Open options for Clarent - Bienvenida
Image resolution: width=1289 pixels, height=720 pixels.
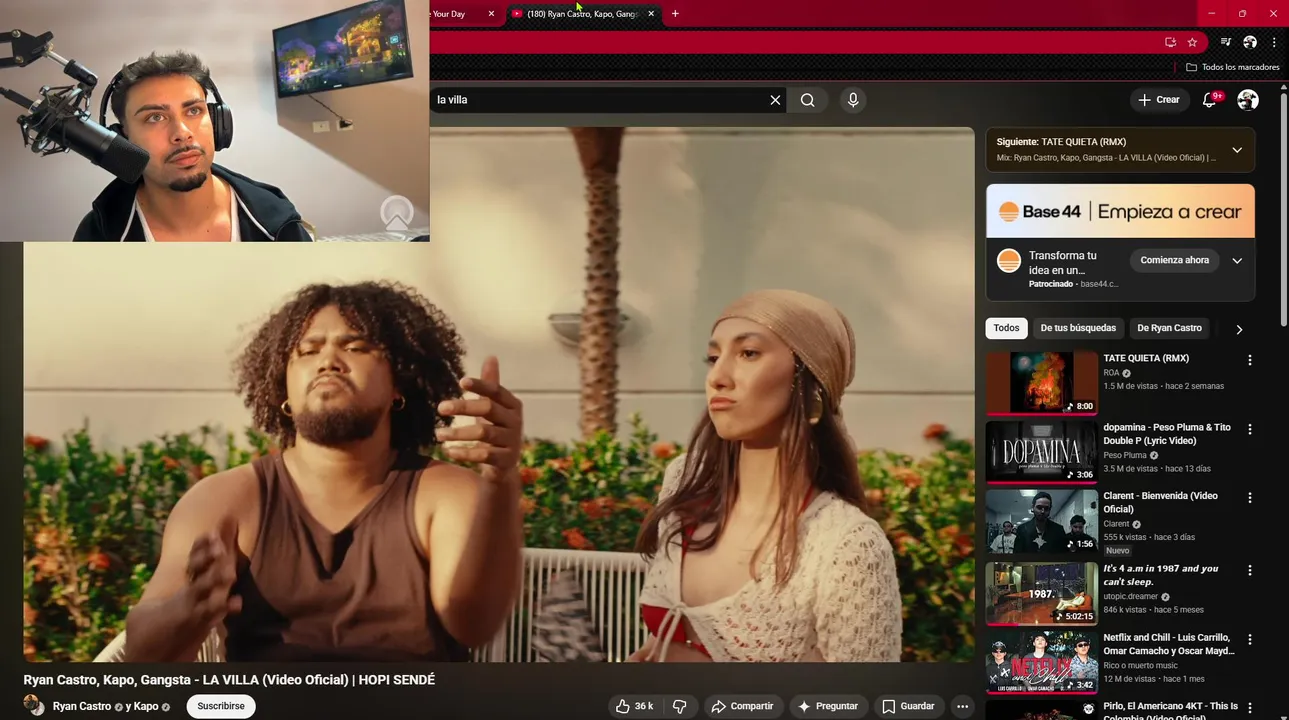[1249, 498]
